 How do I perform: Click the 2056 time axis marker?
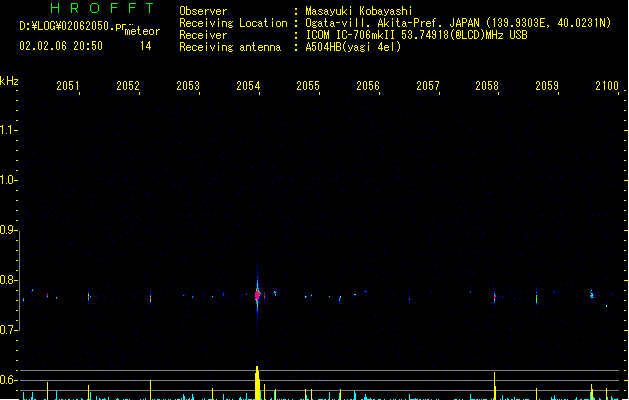(368, 86)
